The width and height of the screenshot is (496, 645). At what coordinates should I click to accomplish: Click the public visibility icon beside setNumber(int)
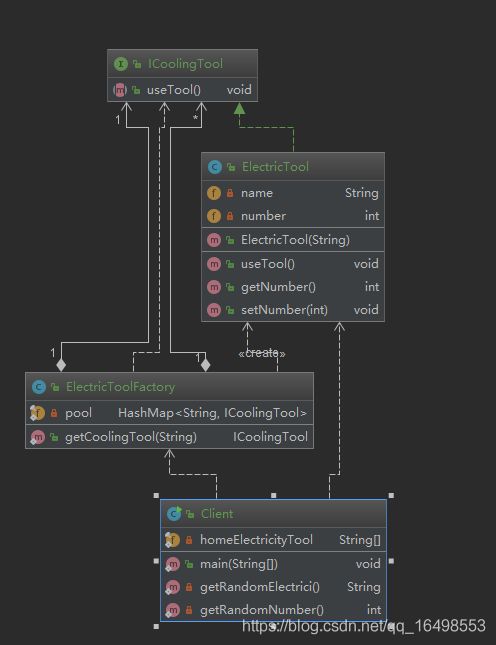tap(231, 310)
